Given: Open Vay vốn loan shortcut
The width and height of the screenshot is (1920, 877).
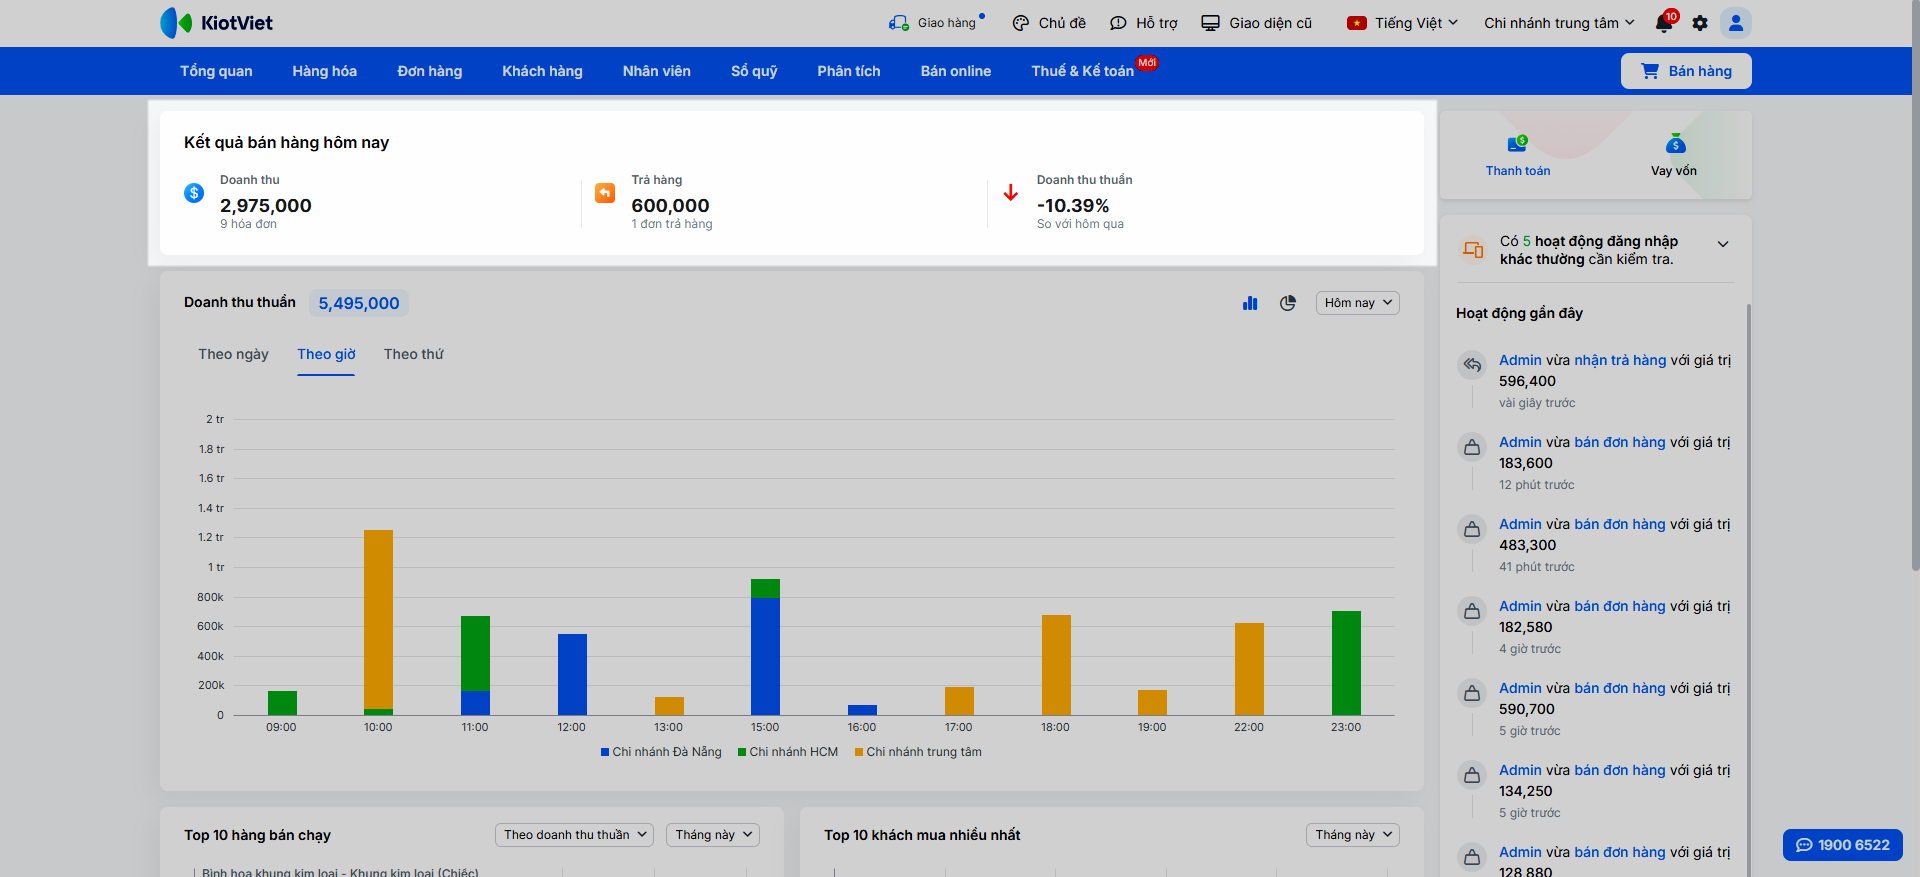Looking at the screenshot, I should point(1674,156).
